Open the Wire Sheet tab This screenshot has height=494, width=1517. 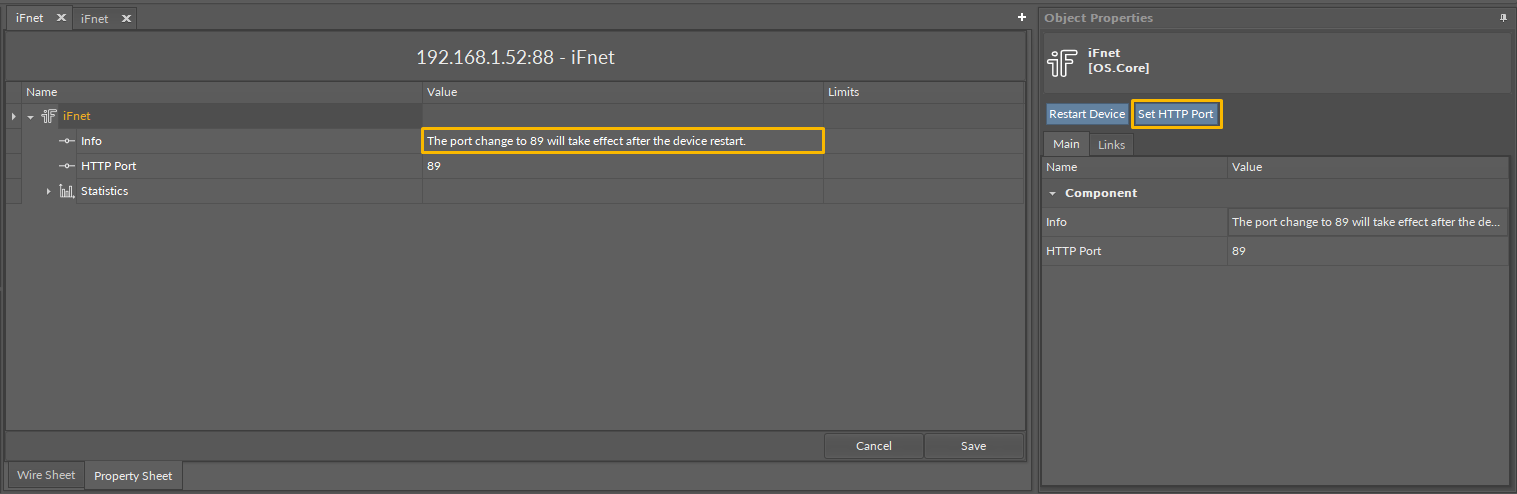click(46, 475)
